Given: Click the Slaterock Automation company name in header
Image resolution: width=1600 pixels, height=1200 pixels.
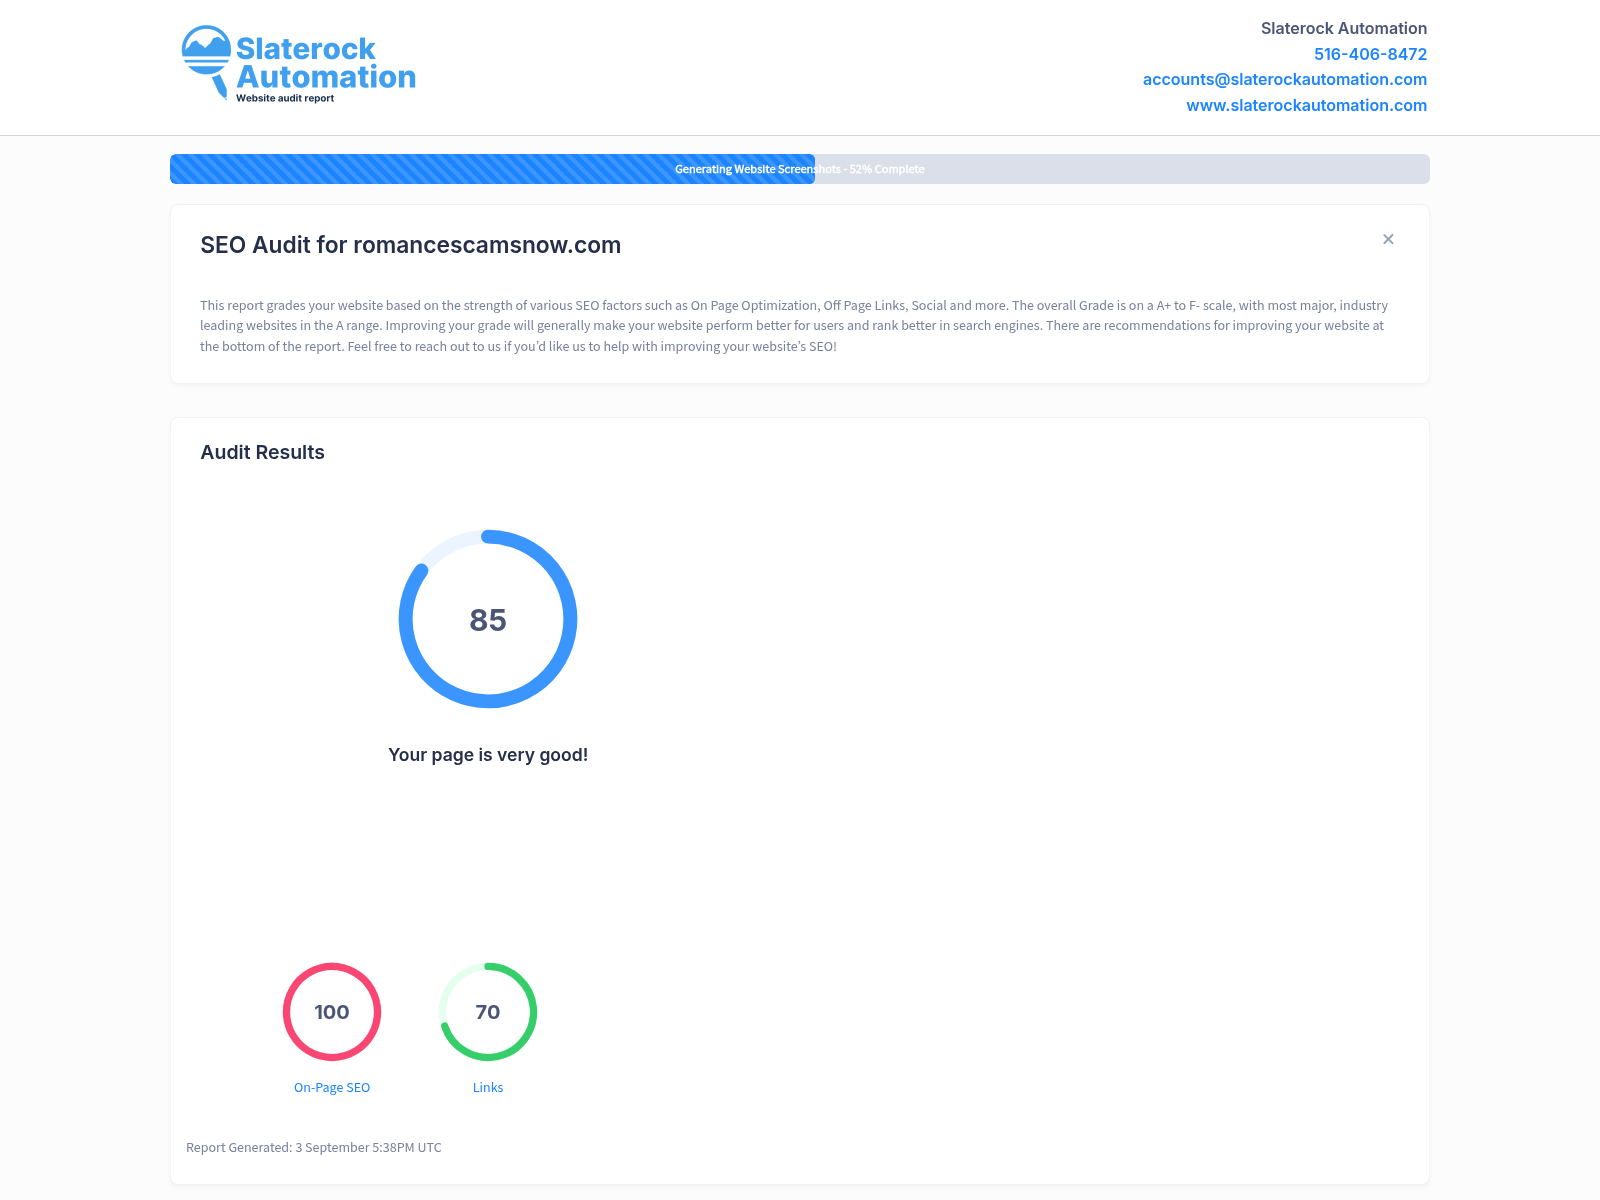Looking at the screenshot, I should coord(1343,28).
